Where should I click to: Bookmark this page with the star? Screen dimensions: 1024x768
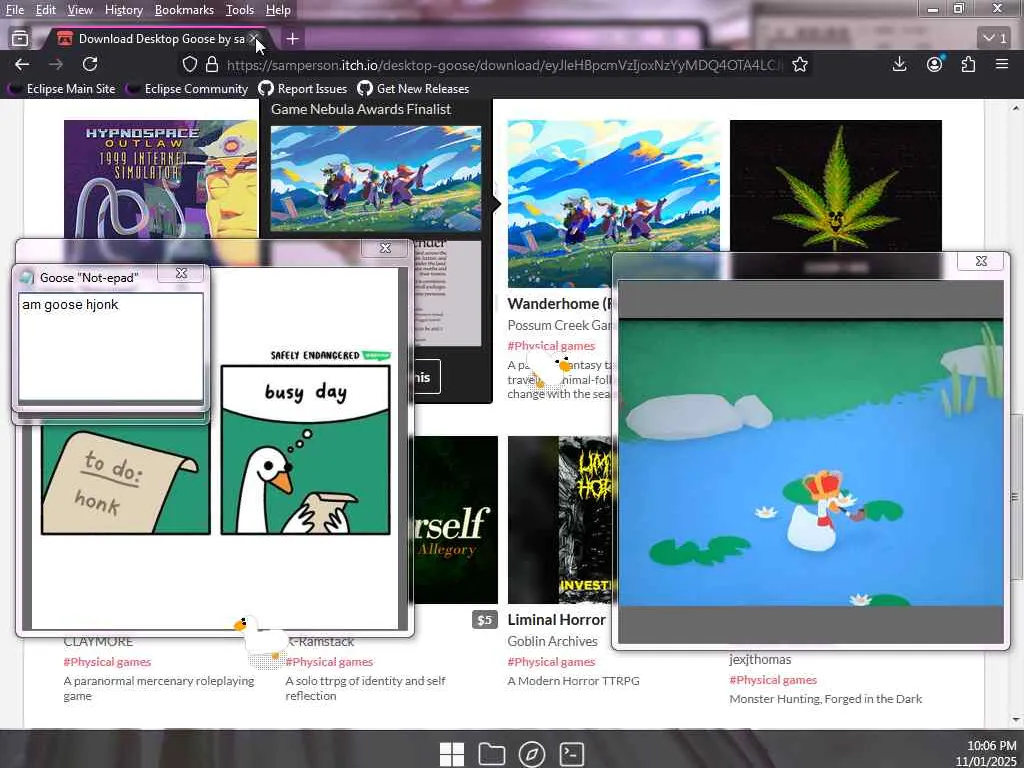[800, 65]
